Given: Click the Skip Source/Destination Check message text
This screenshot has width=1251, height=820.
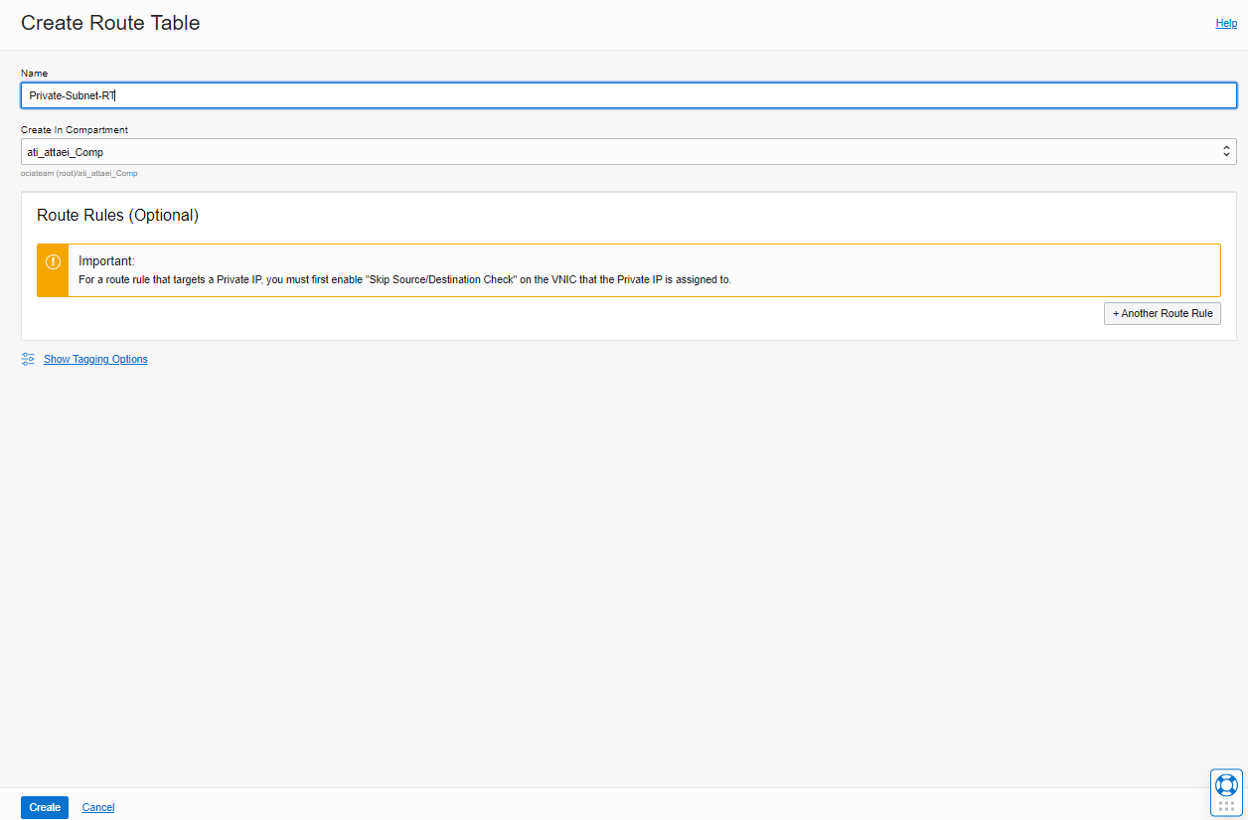Looking at the screenshot, I should tap(405, 280).
